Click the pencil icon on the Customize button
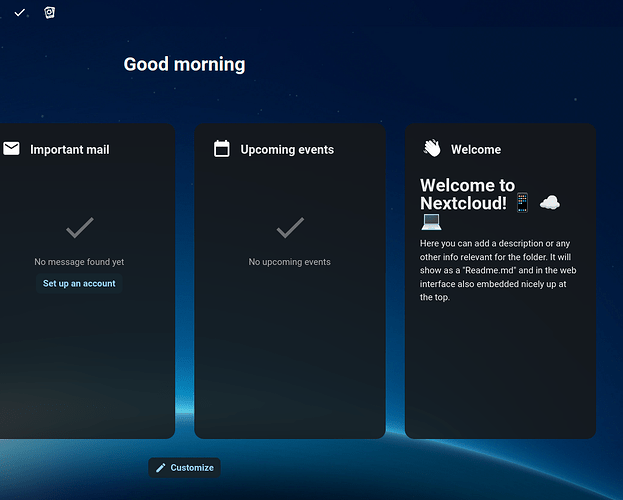The height and width of the screenshot is (500, 623). [x=161, y=468]
